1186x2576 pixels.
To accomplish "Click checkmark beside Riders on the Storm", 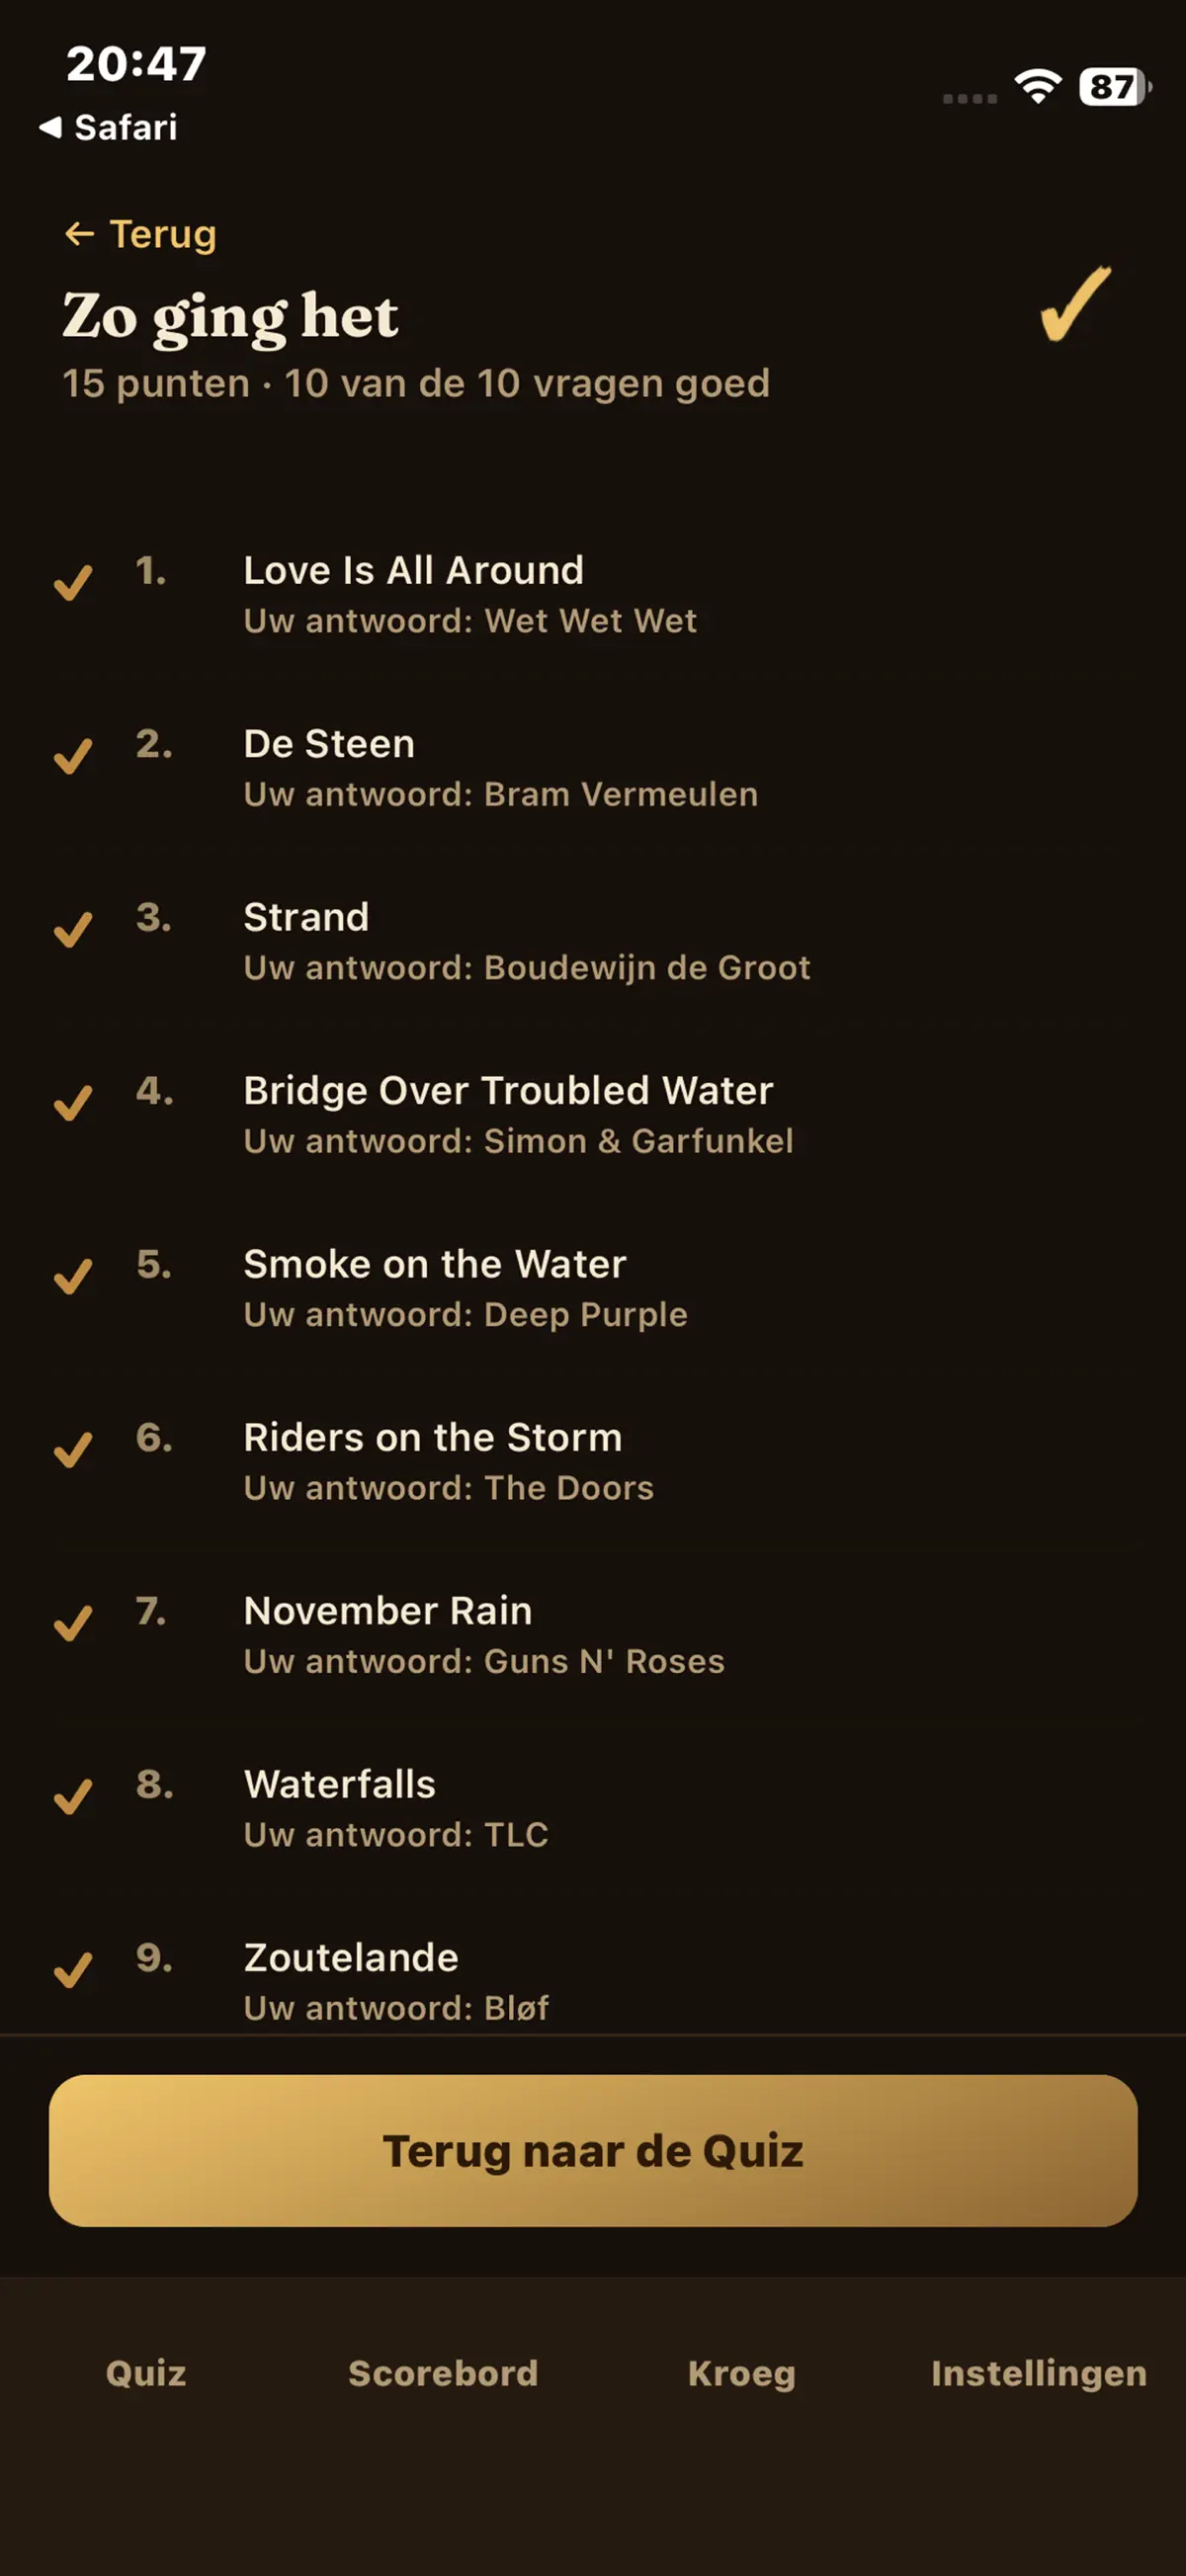I will click(73, 1449).
